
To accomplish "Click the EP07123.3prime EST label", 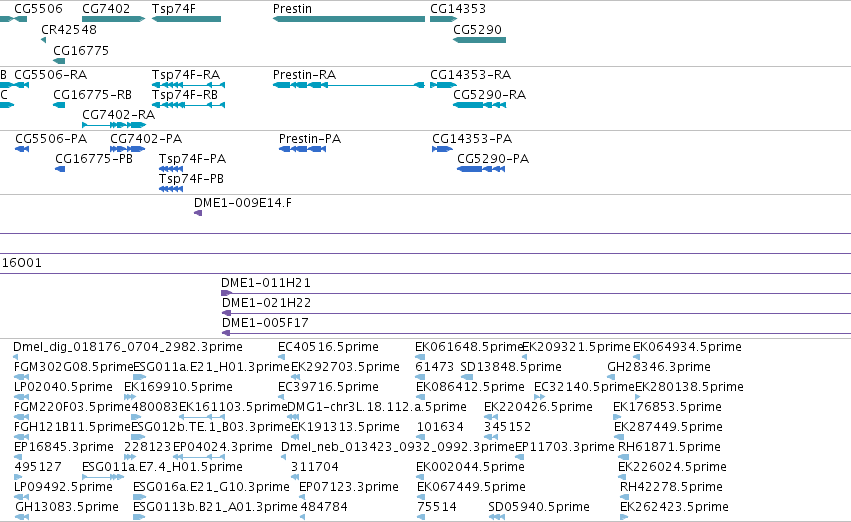I will [348, 487].
